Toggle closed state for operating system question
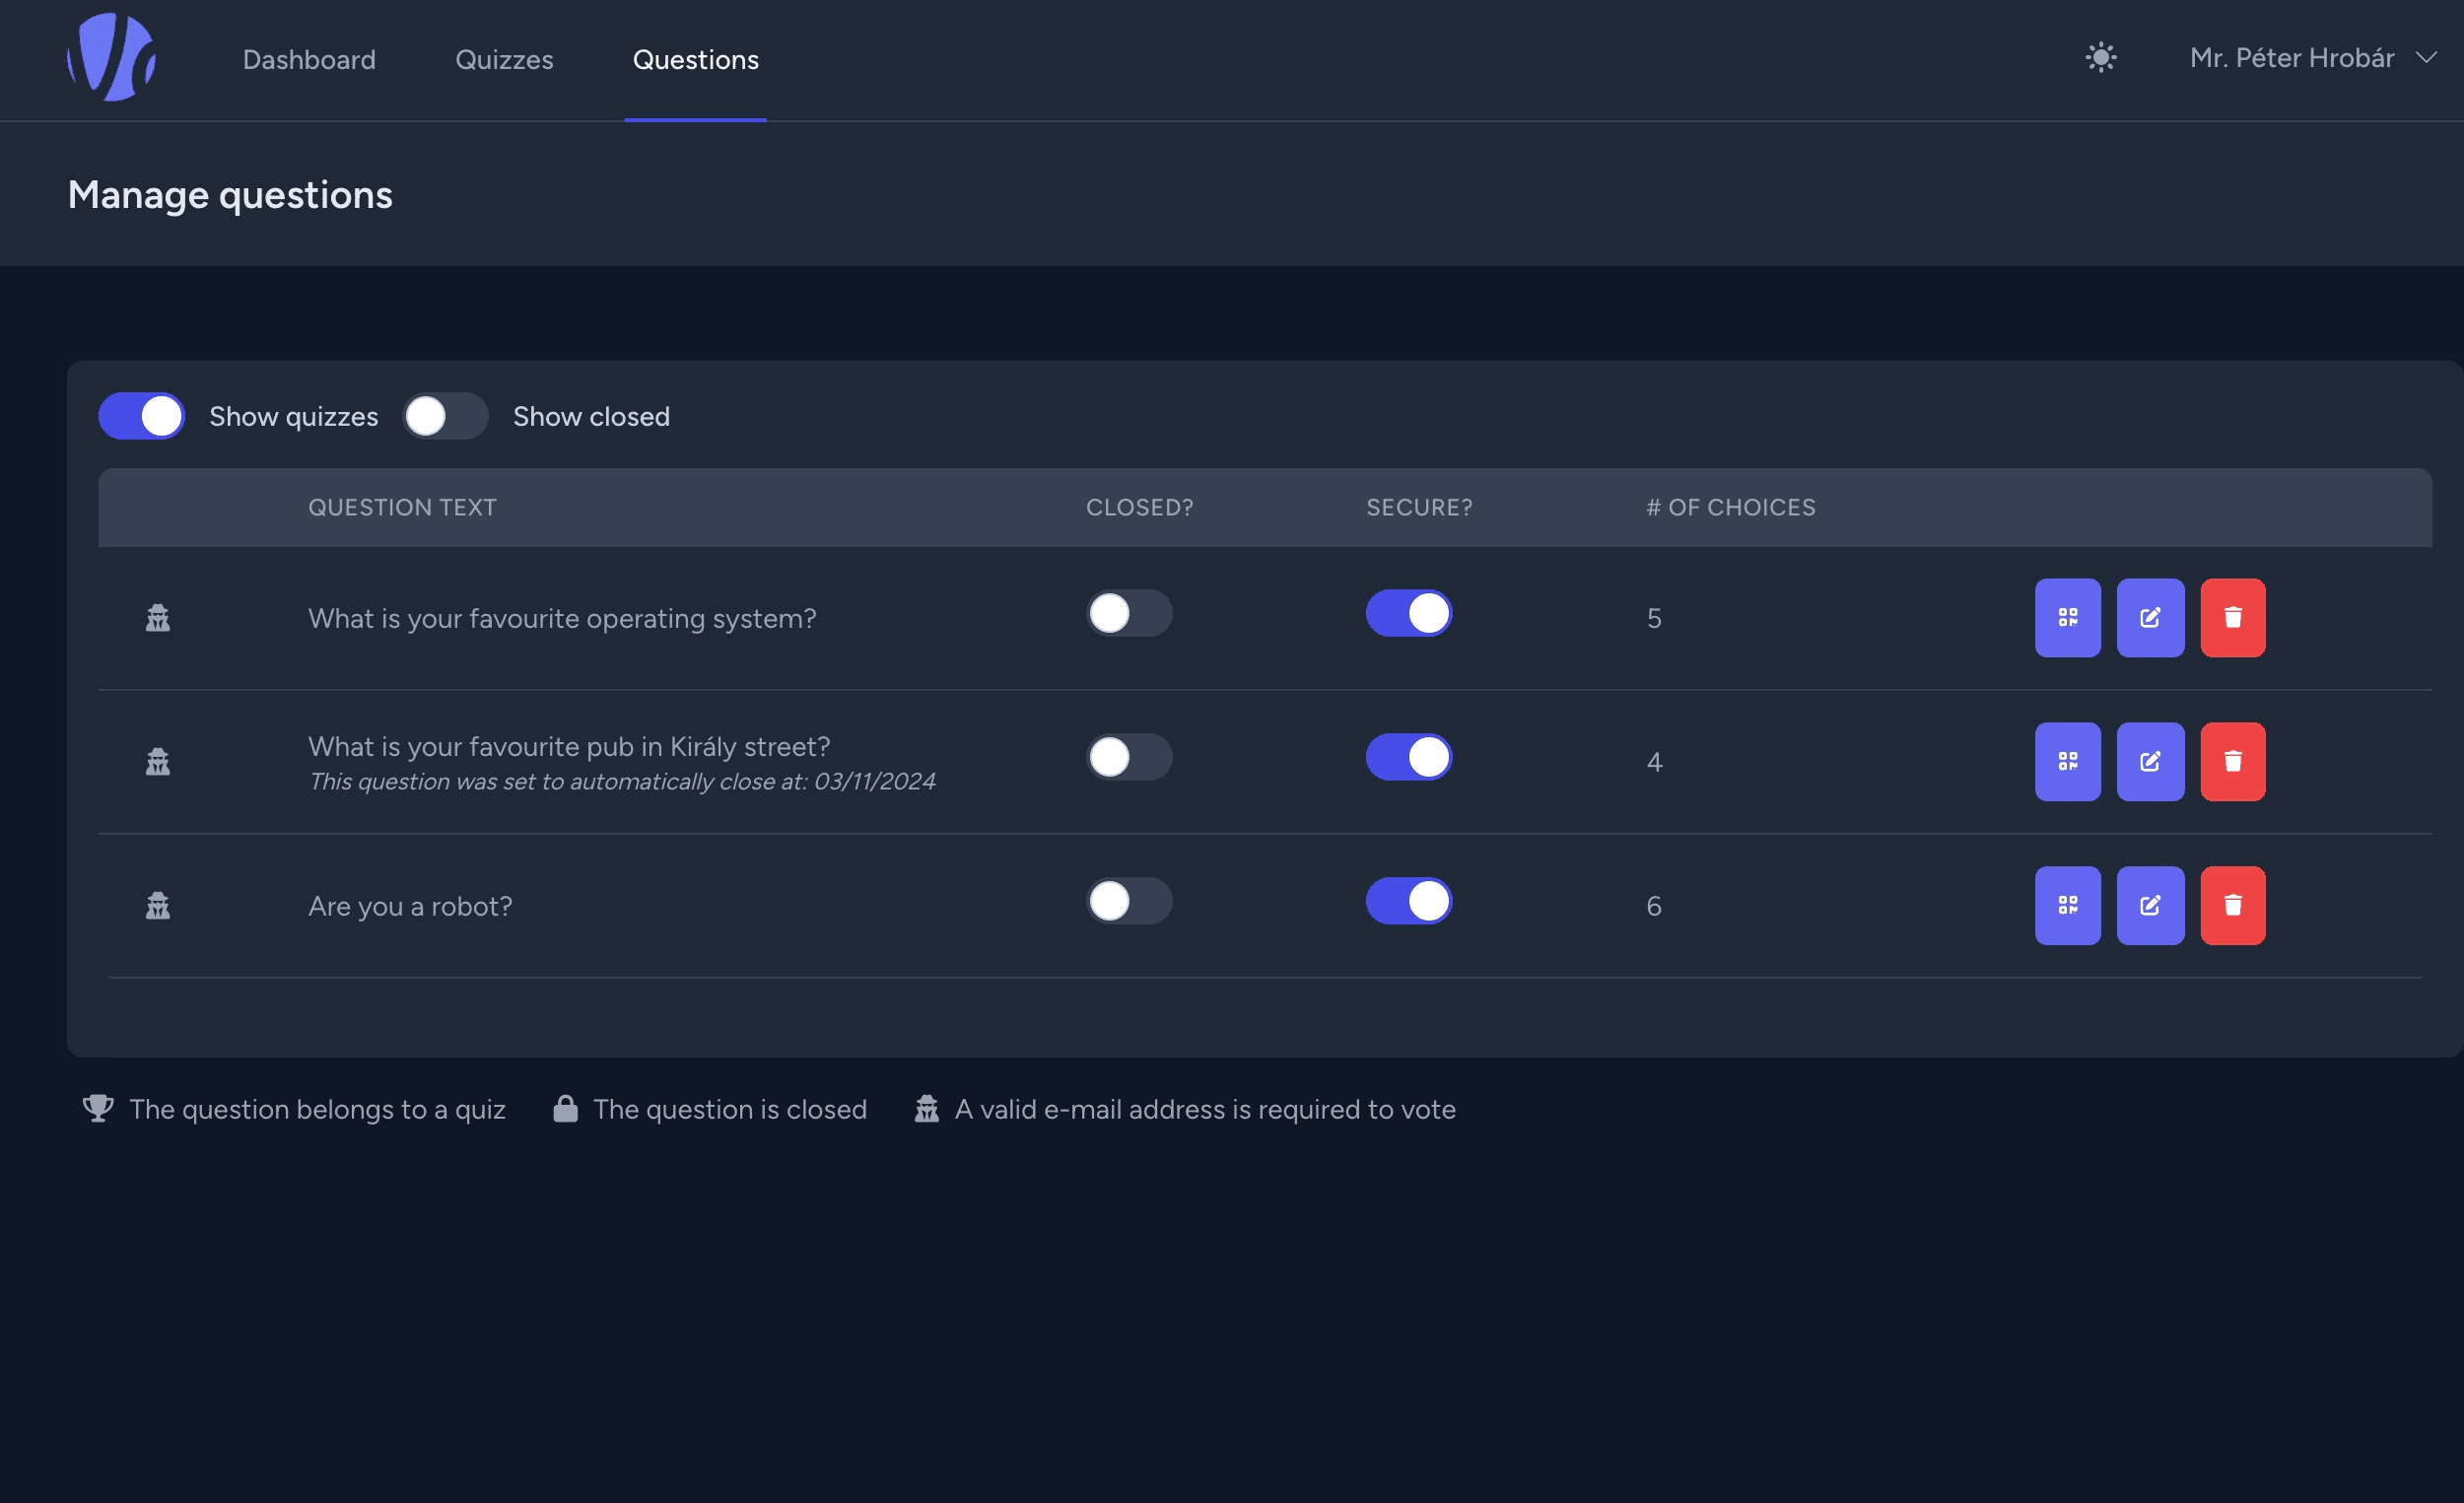 click(x=1128, y=613)
